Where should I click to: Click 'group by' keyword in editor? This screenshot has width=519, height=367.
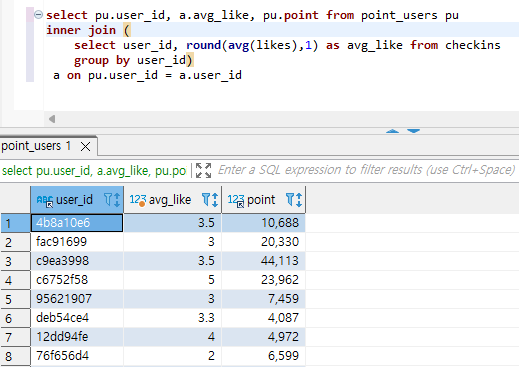[x=102, y=60]
